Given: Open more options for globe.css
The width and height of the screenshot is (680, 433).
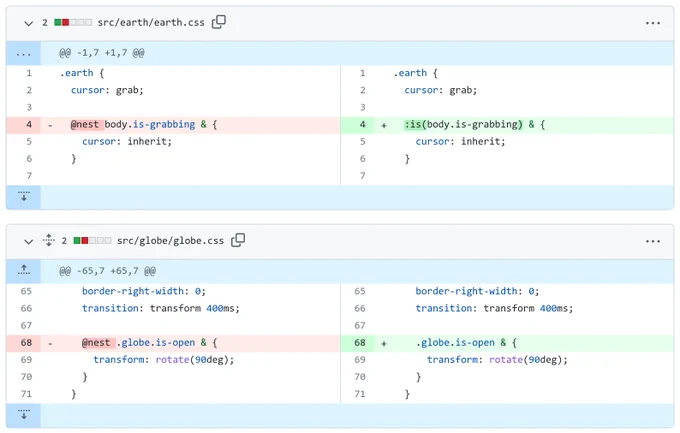Looking at the screenshot, I should (653, 241).
